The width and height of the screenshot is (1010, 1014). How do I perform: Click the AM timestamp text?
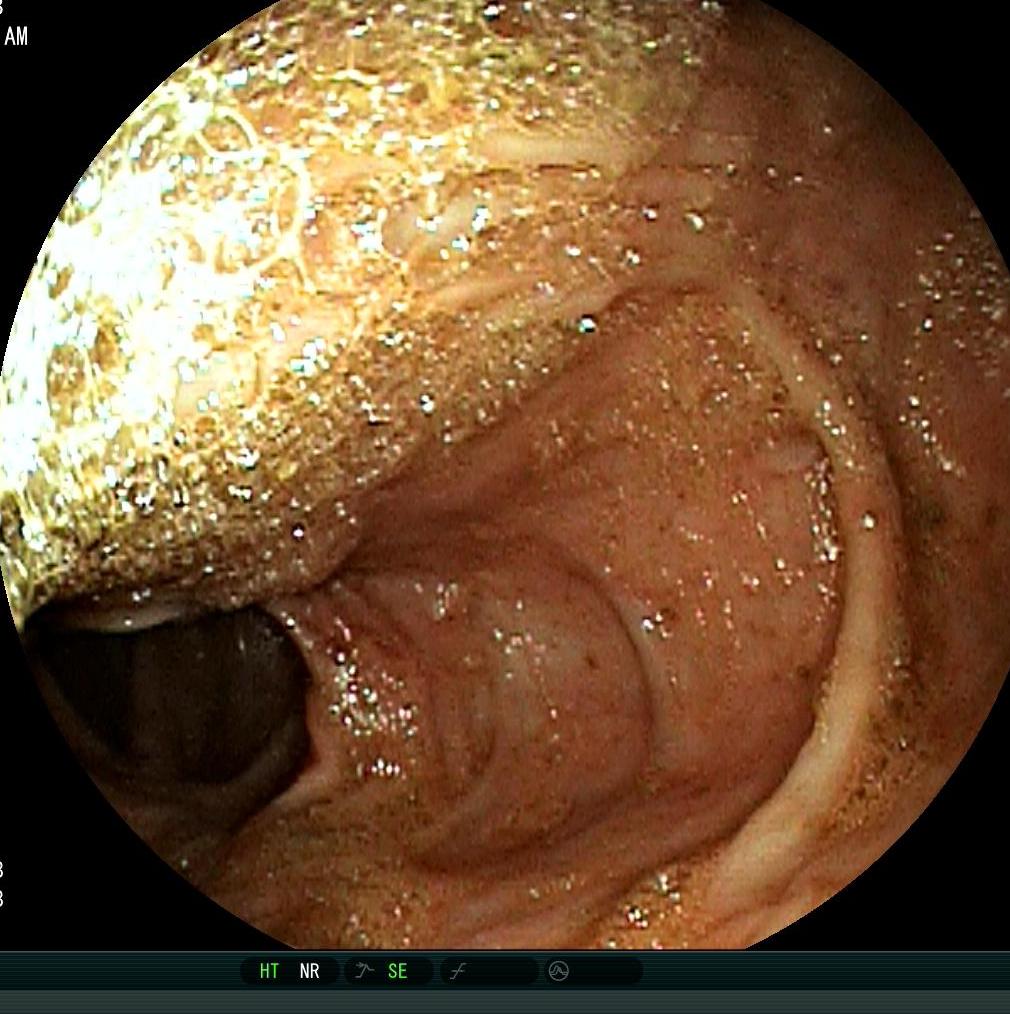click(16, 36)
